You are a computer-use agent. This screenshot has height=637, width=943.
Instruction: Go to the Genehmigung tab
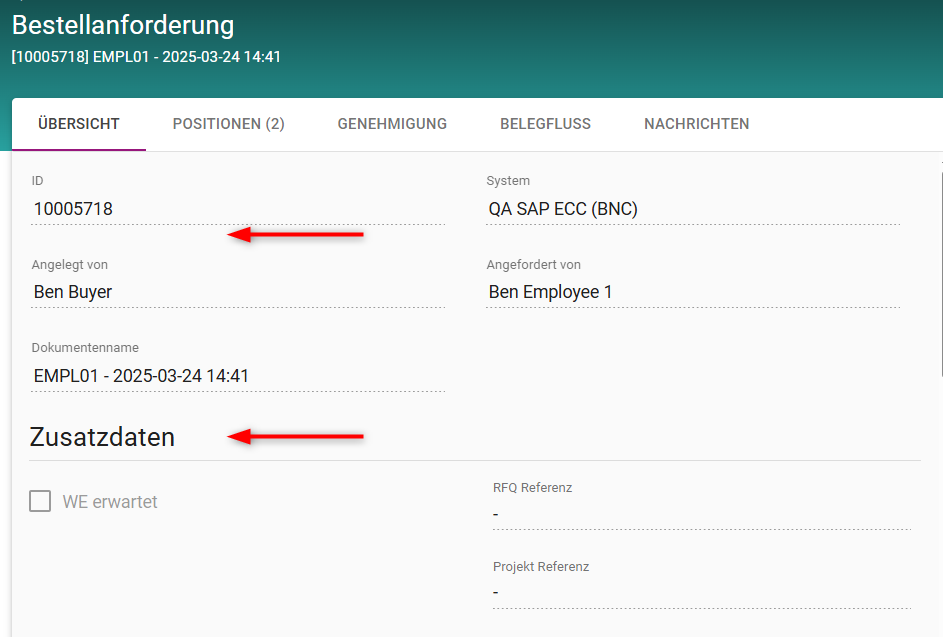coord(392,124)
